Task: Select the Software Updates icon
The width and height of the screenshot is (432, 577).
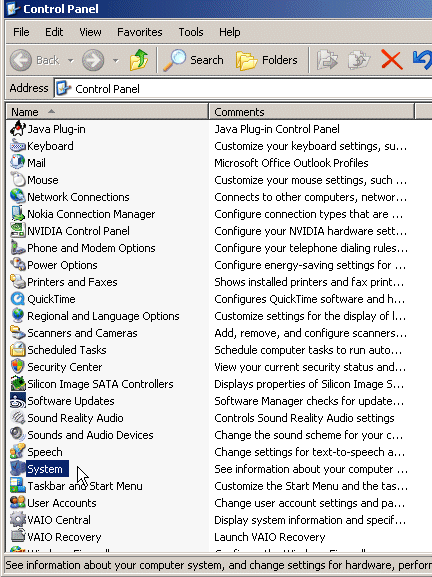Action: [x=18, y=401]
